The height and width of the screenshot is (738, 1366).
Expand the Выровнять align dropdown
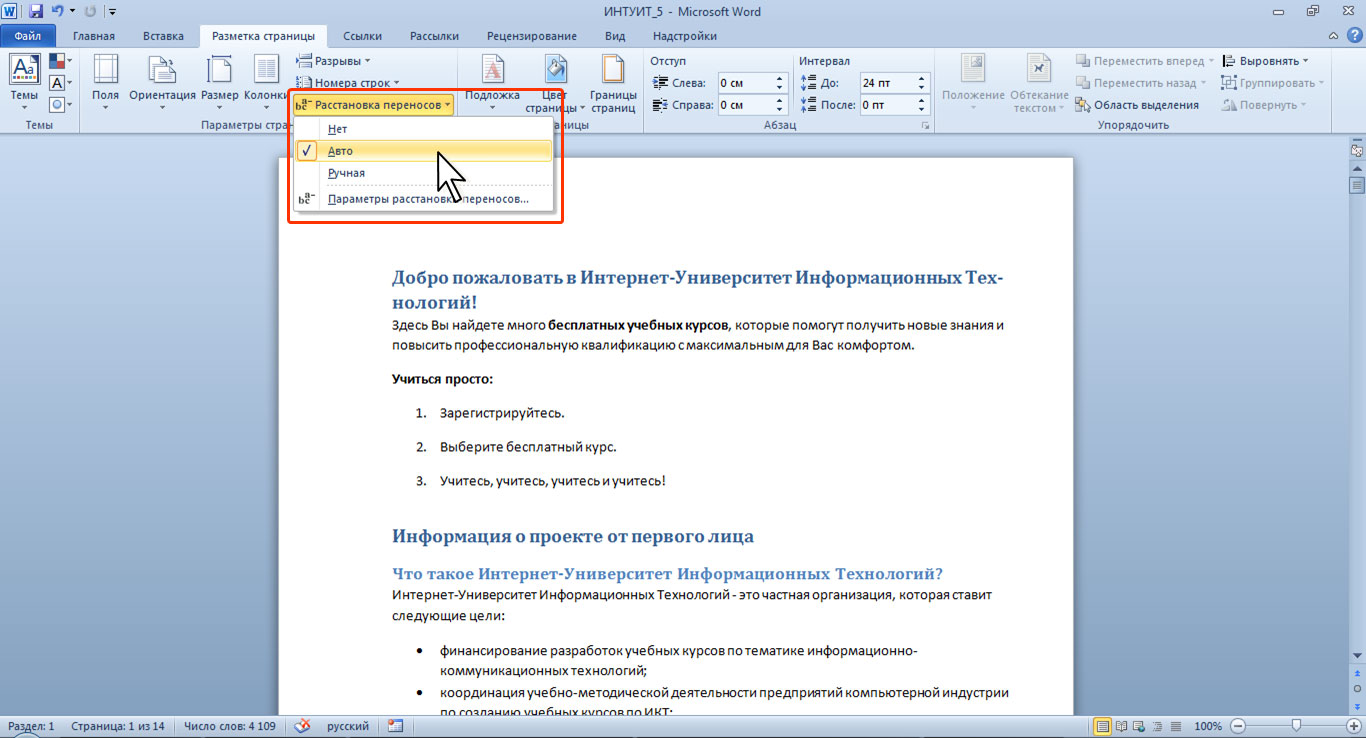point(1266,61)
